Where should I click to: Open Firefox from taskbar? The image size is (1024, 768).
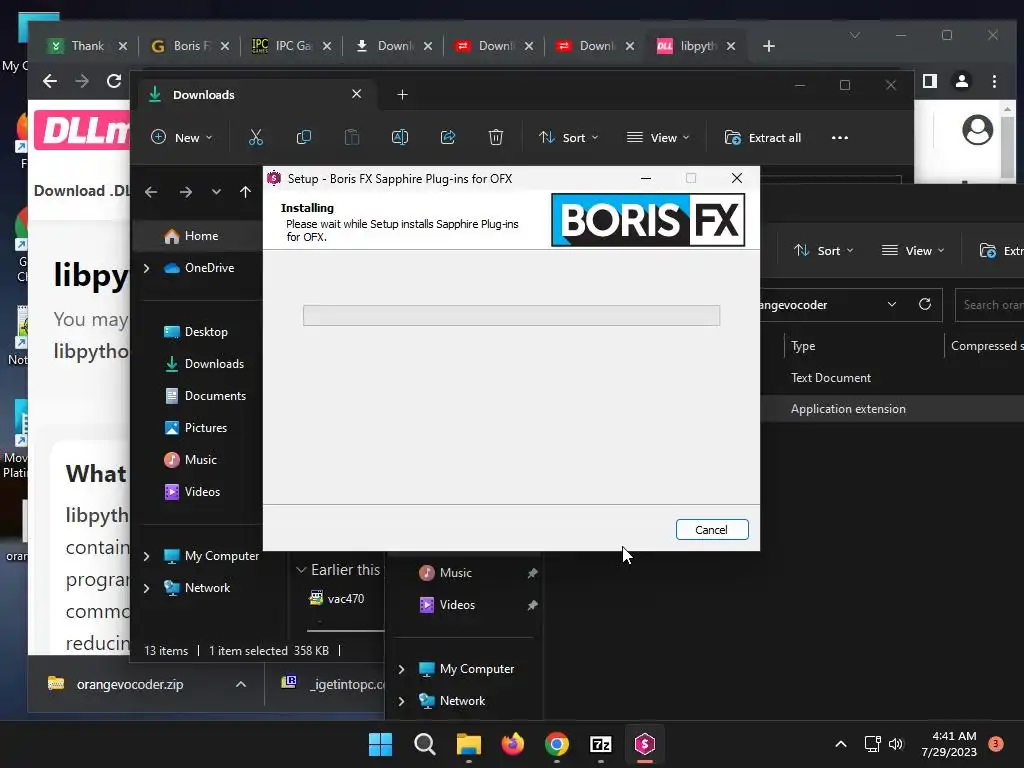click(x=513, y=744)
